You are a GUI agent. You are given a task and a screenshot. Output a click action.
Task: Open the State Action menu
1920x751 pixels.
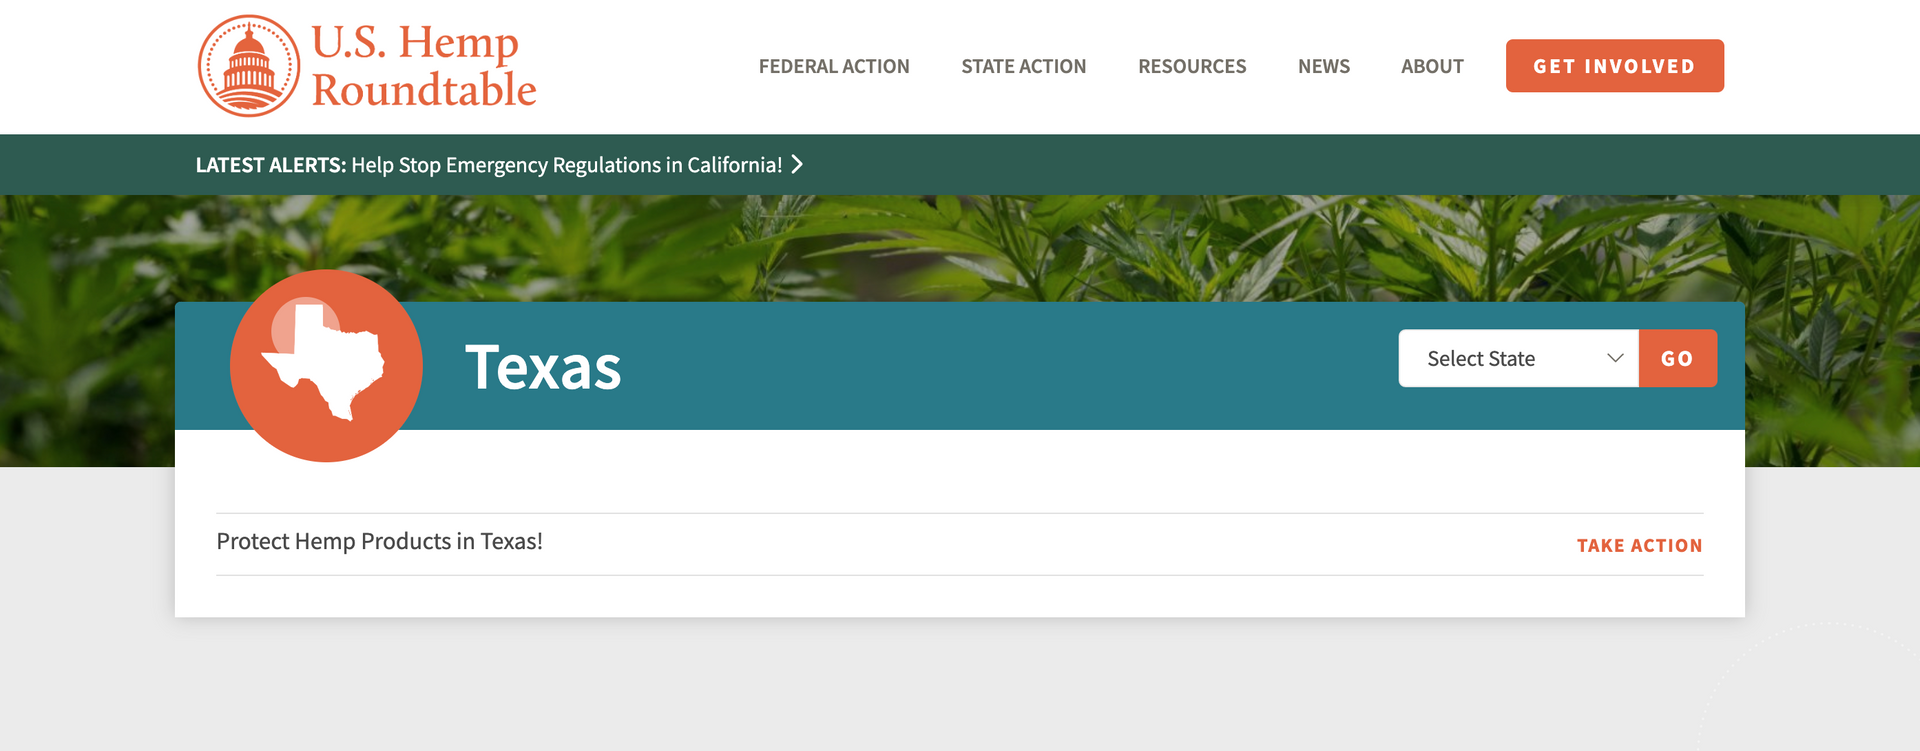1023,66
